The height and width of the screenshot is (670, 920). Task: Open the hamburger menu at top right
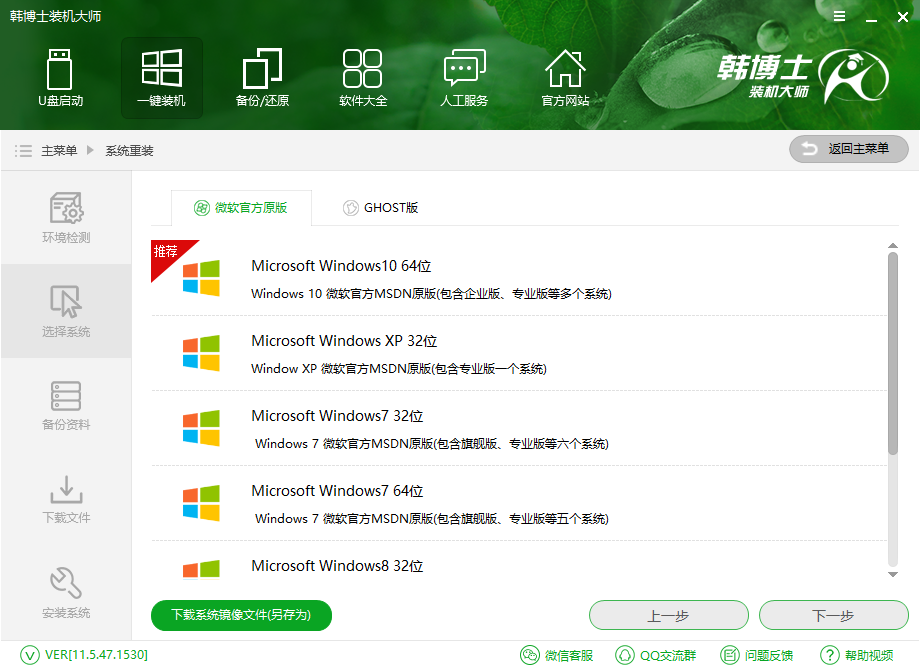[x=838, y=16]
